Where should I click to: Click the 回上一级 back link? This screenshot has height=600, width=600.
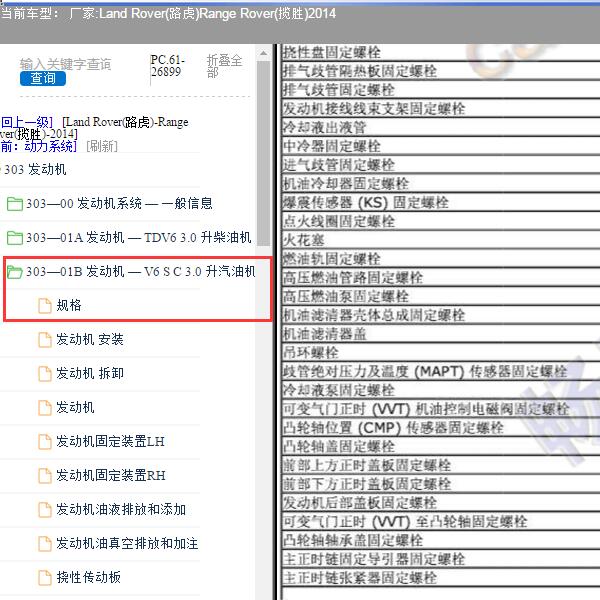pos(26,122)
